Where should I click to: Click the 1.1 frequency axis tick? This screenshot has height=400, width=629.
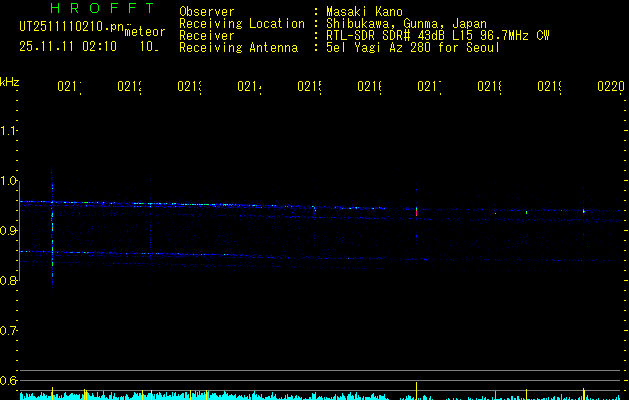tap(9, 131)
